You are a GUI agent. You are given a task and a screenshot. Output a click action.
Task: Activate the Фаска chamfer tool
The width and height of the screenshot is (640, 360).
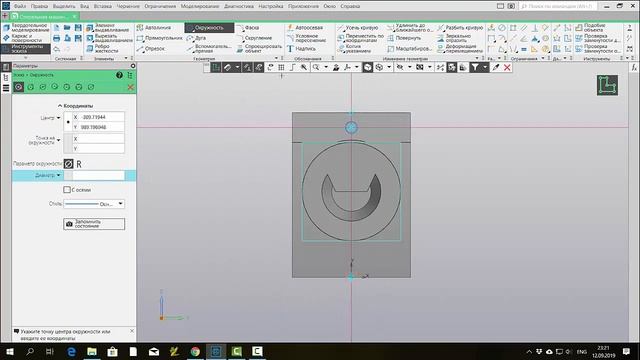pyautogui.click(x=248, y=28)
